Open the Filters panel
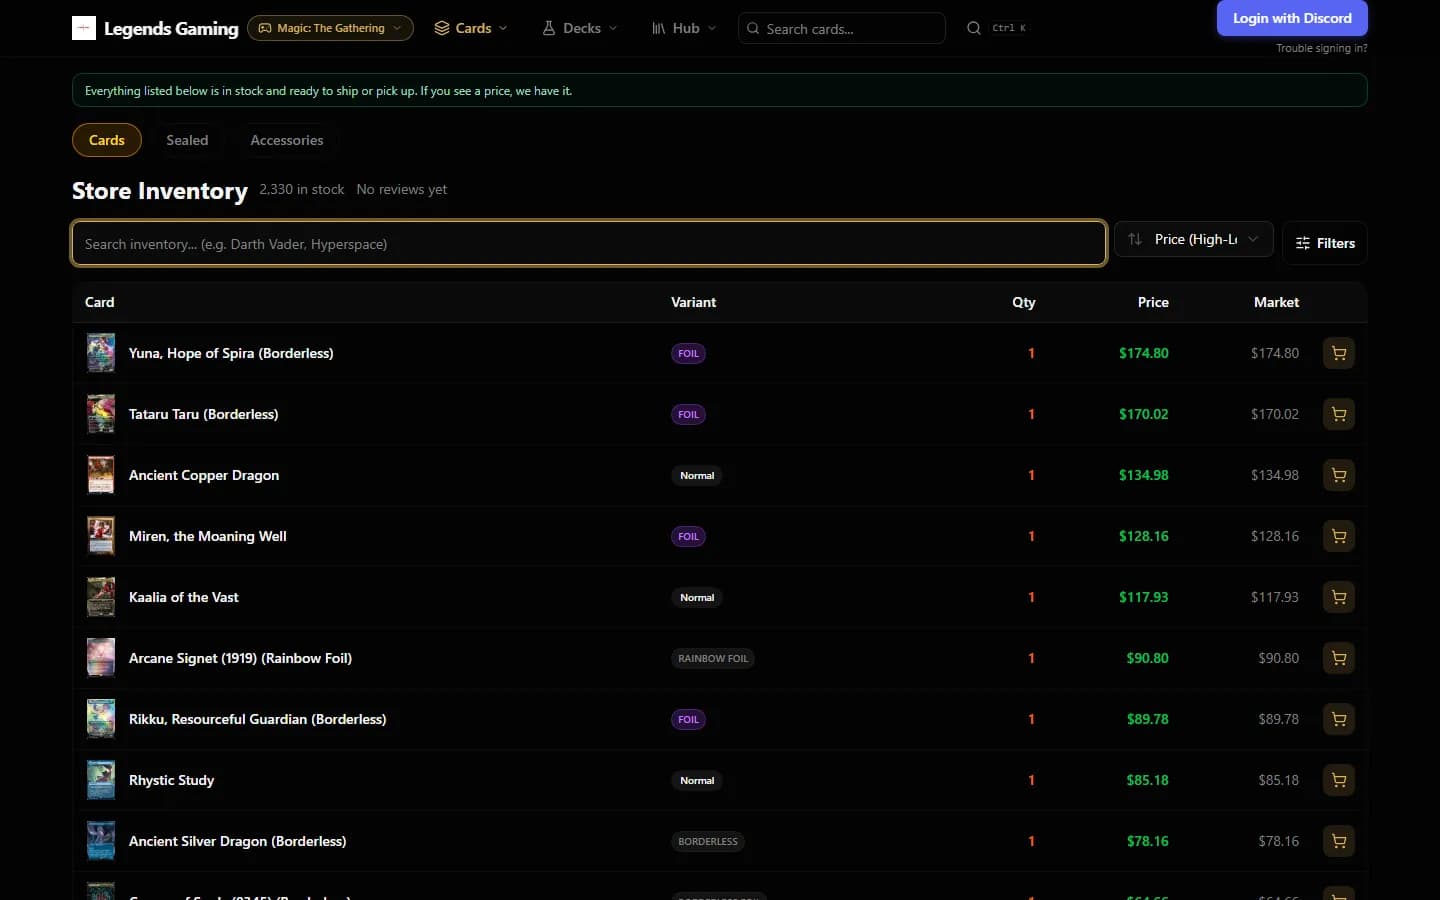 [x=1325, y=243]
